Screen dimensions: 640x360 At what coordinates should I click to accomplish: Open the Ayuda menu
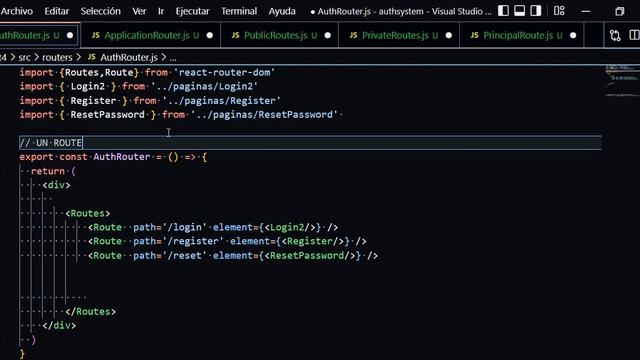tap(282, 11)
